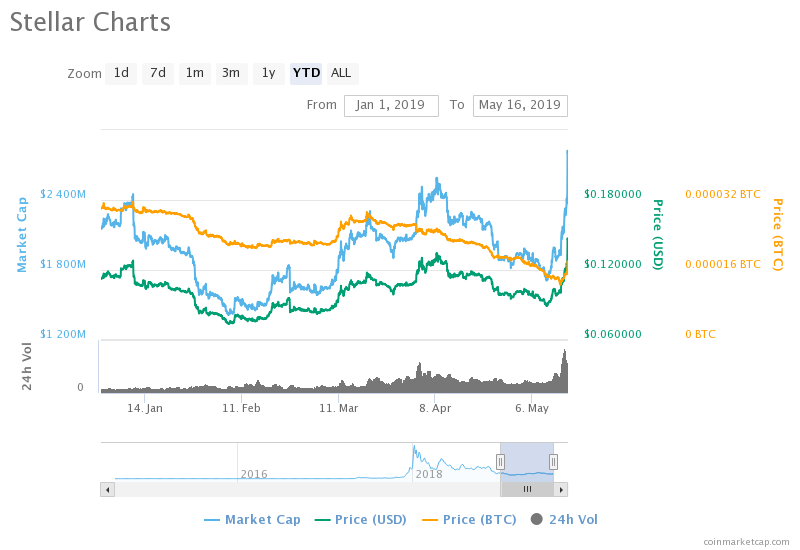Select the 7d zoom range

click(158, 73)
